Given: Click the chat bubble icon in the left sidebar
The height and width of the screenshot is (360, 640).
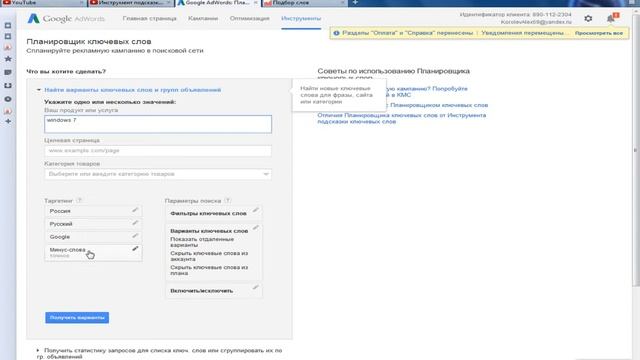Looking at the screenshot, I should click(8, 72).
